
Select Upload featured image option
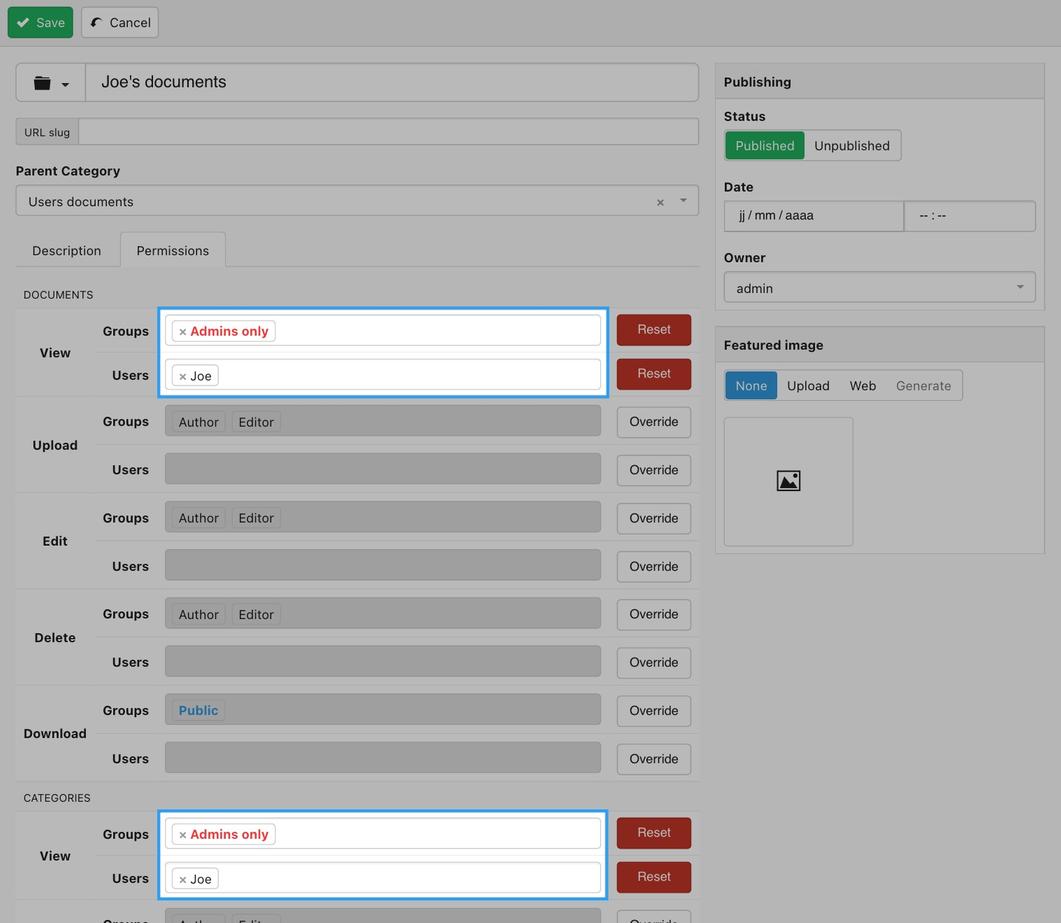[808, 386]
